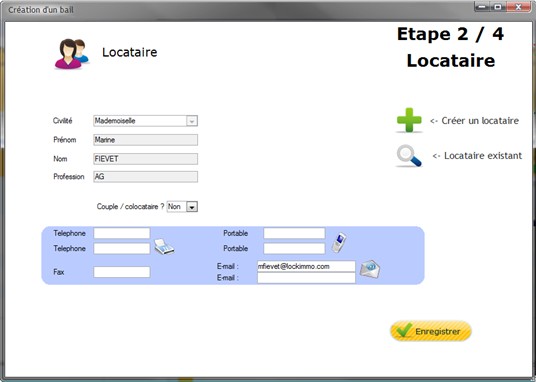This screenshot has width=536, height=382.
Task: Focus the second Portable input field
Action: [294, 249]
